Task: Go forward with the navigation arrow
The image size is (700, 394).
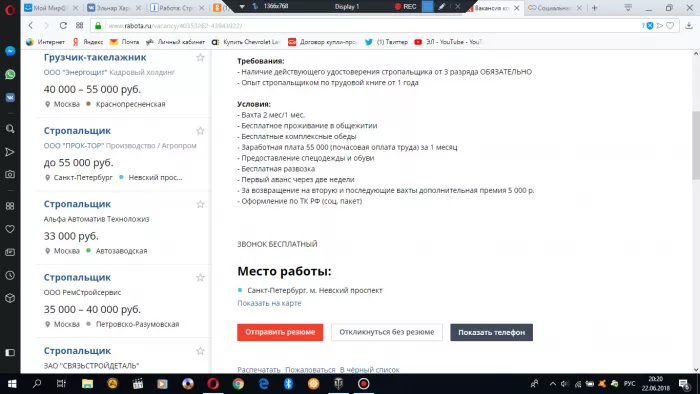Action: point(46,25)
